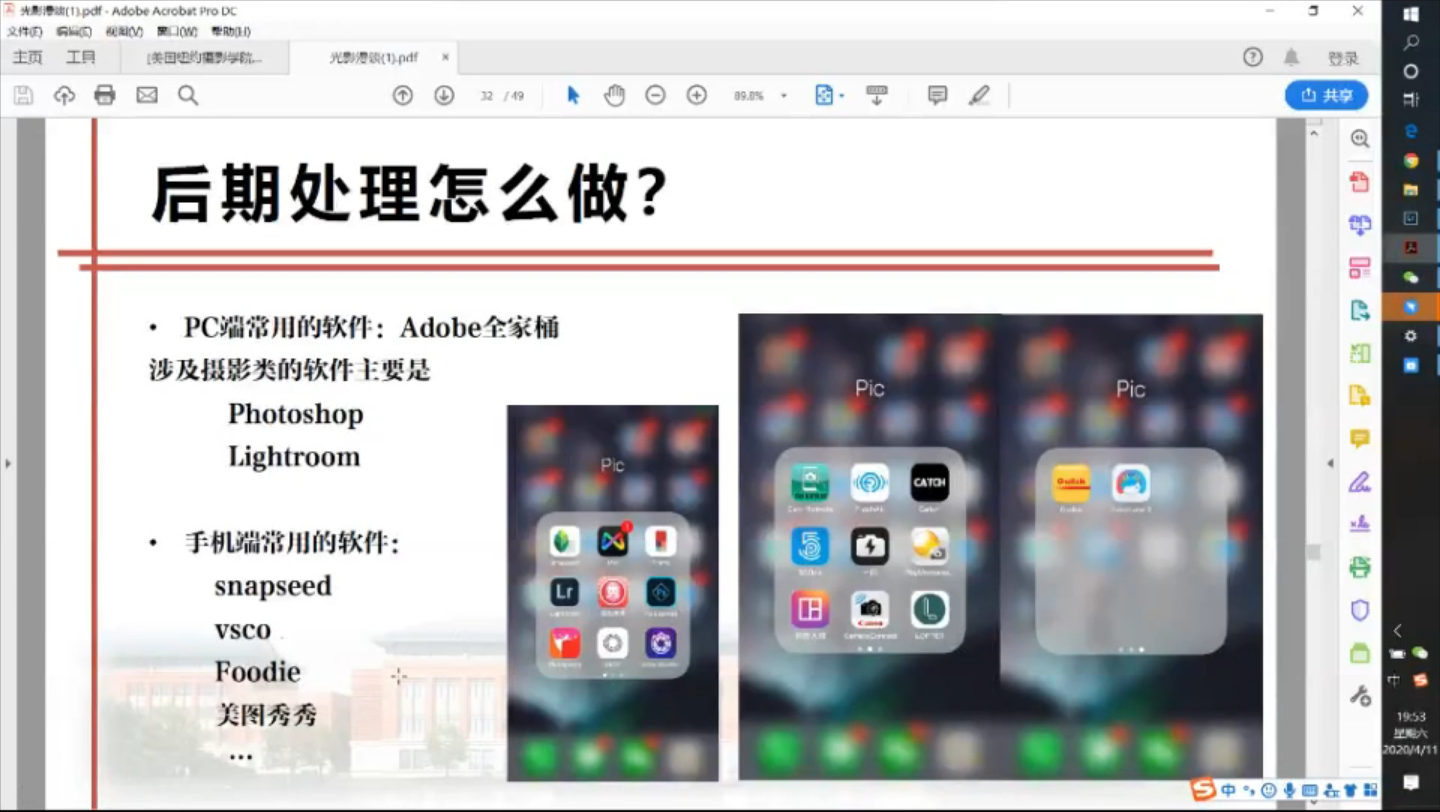Viewport: 1440px width, 812px height.
Task: Open the notifications bell
Action: [x=1292, y=57]
